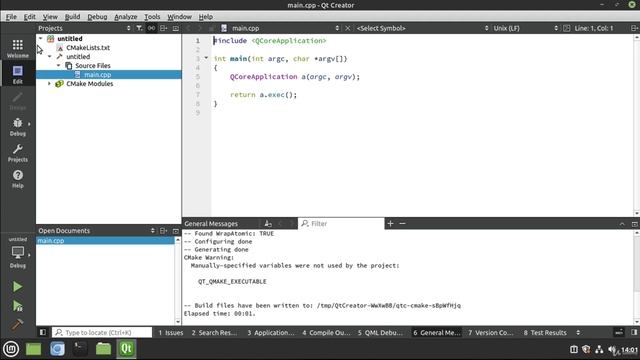Collapse the untitled target node
640x360 pixels.
(x=49, y=56)
